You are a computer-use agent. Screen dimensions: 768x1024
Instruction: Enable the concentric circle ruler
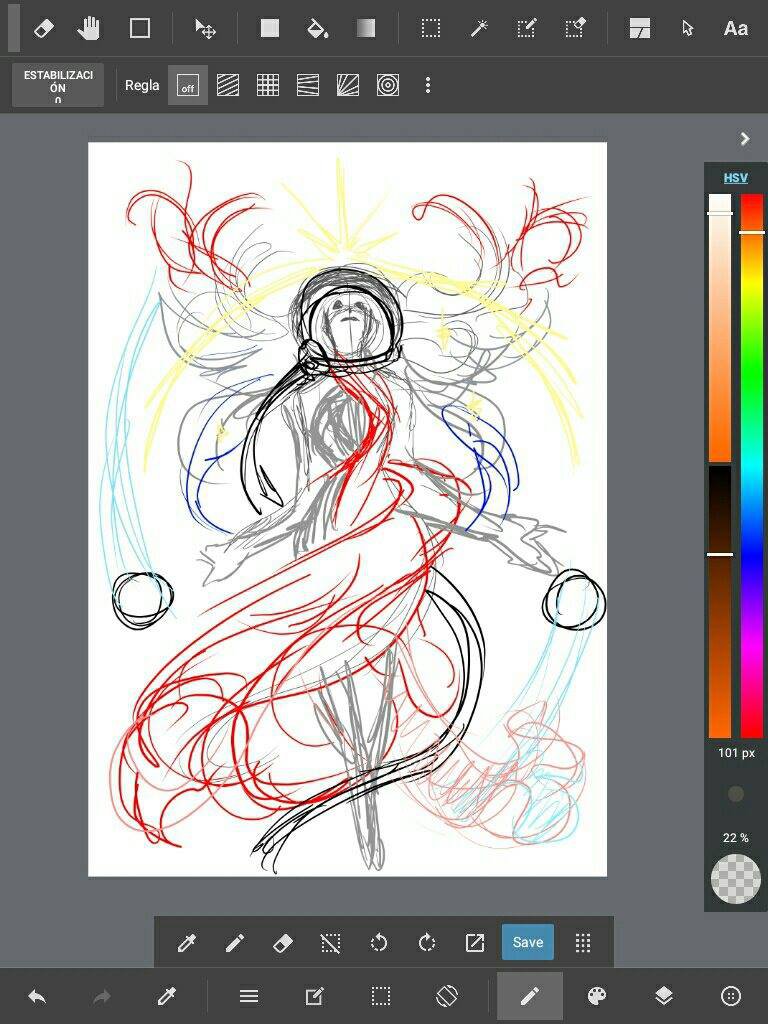coord(388,86)
